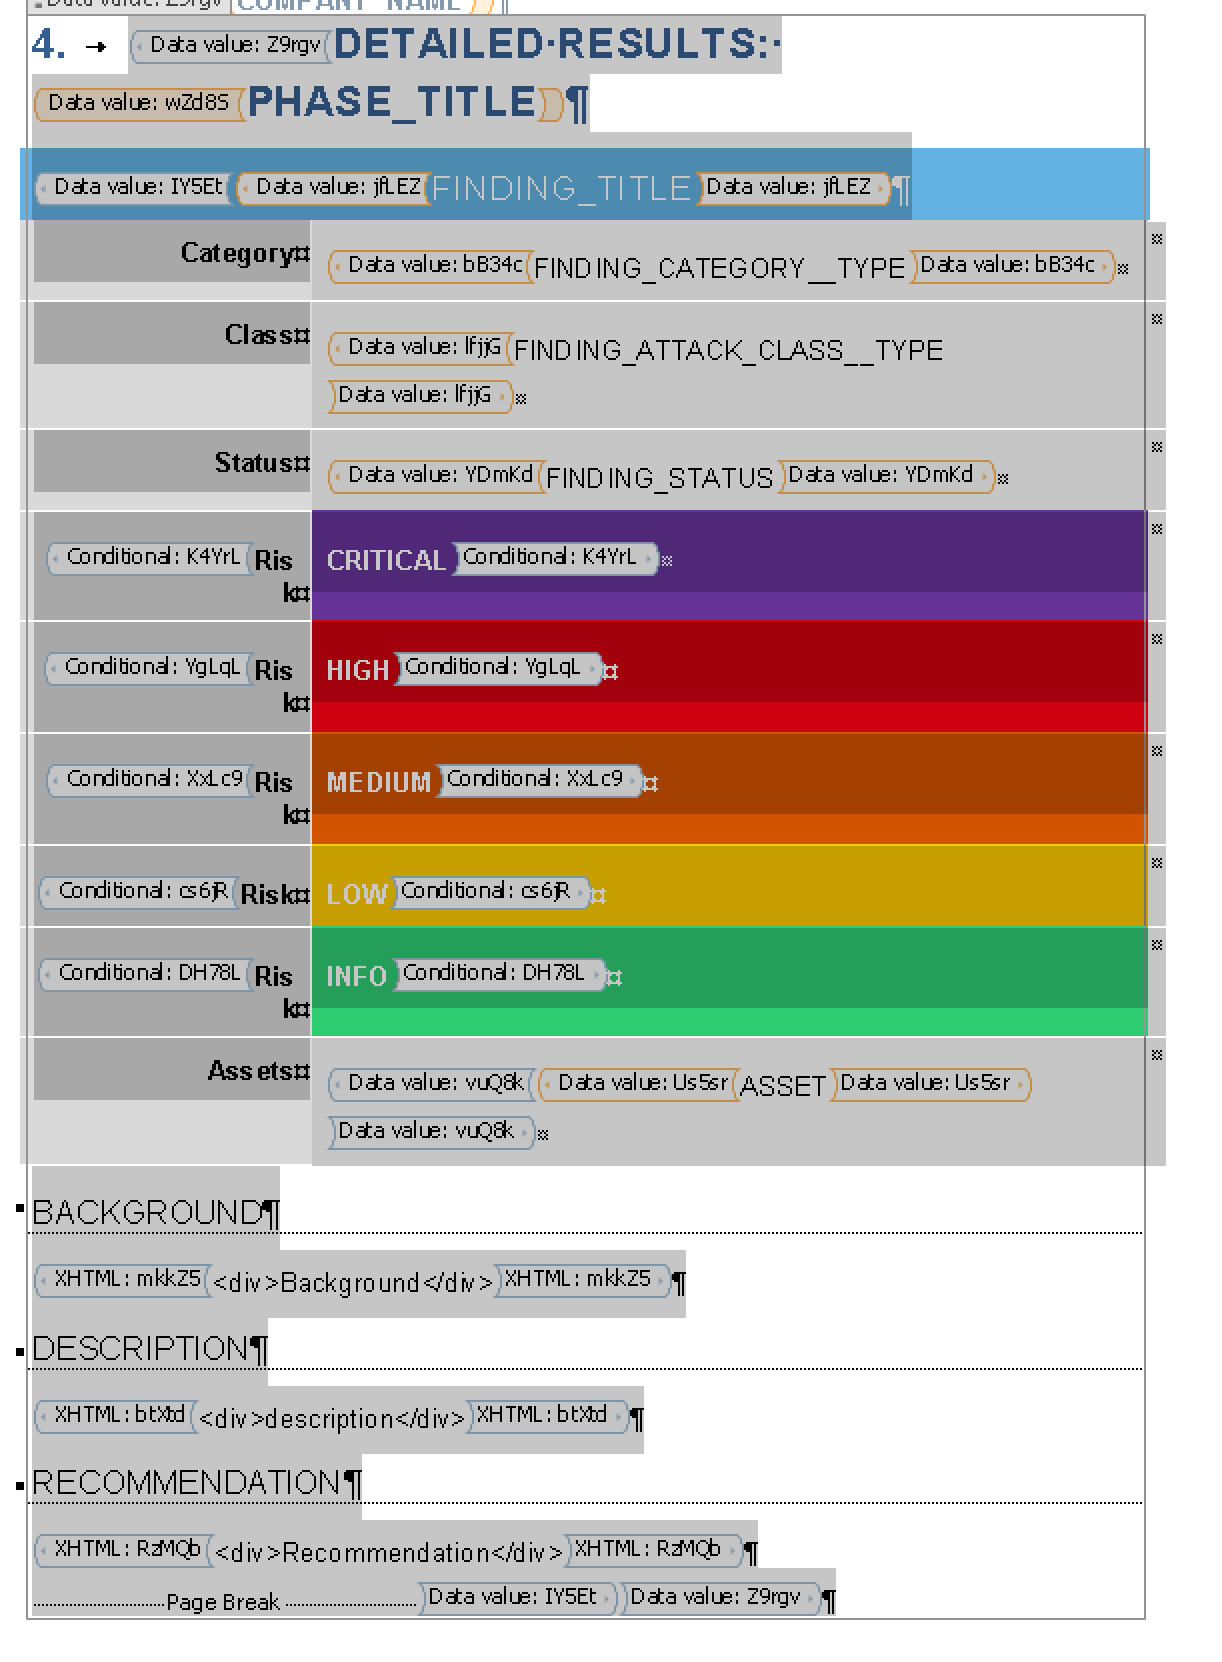1222x1662 pixels.
Task: Click the Page Break marker line
Action: [223, 1602]
